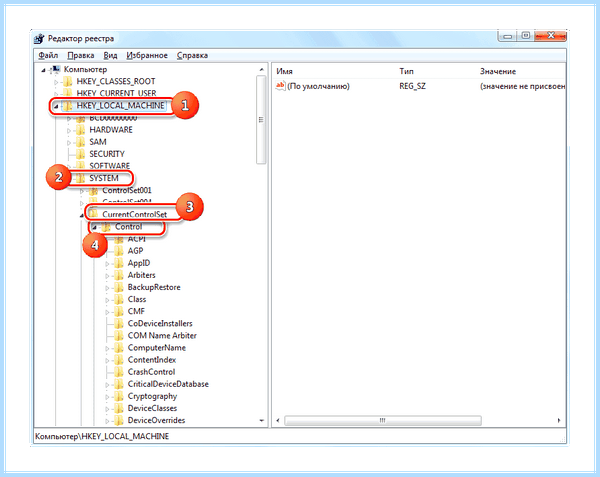Expand the DeviceClasses key
This screenshot has height=477, width=600.
click(107, 409)
